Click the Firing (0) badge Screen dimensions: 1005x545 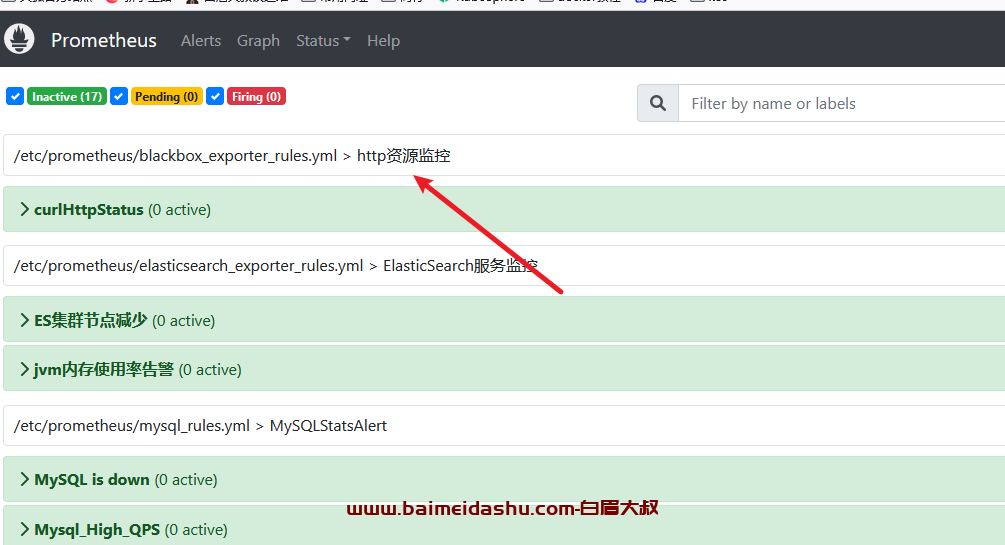(x=256, y=97)
